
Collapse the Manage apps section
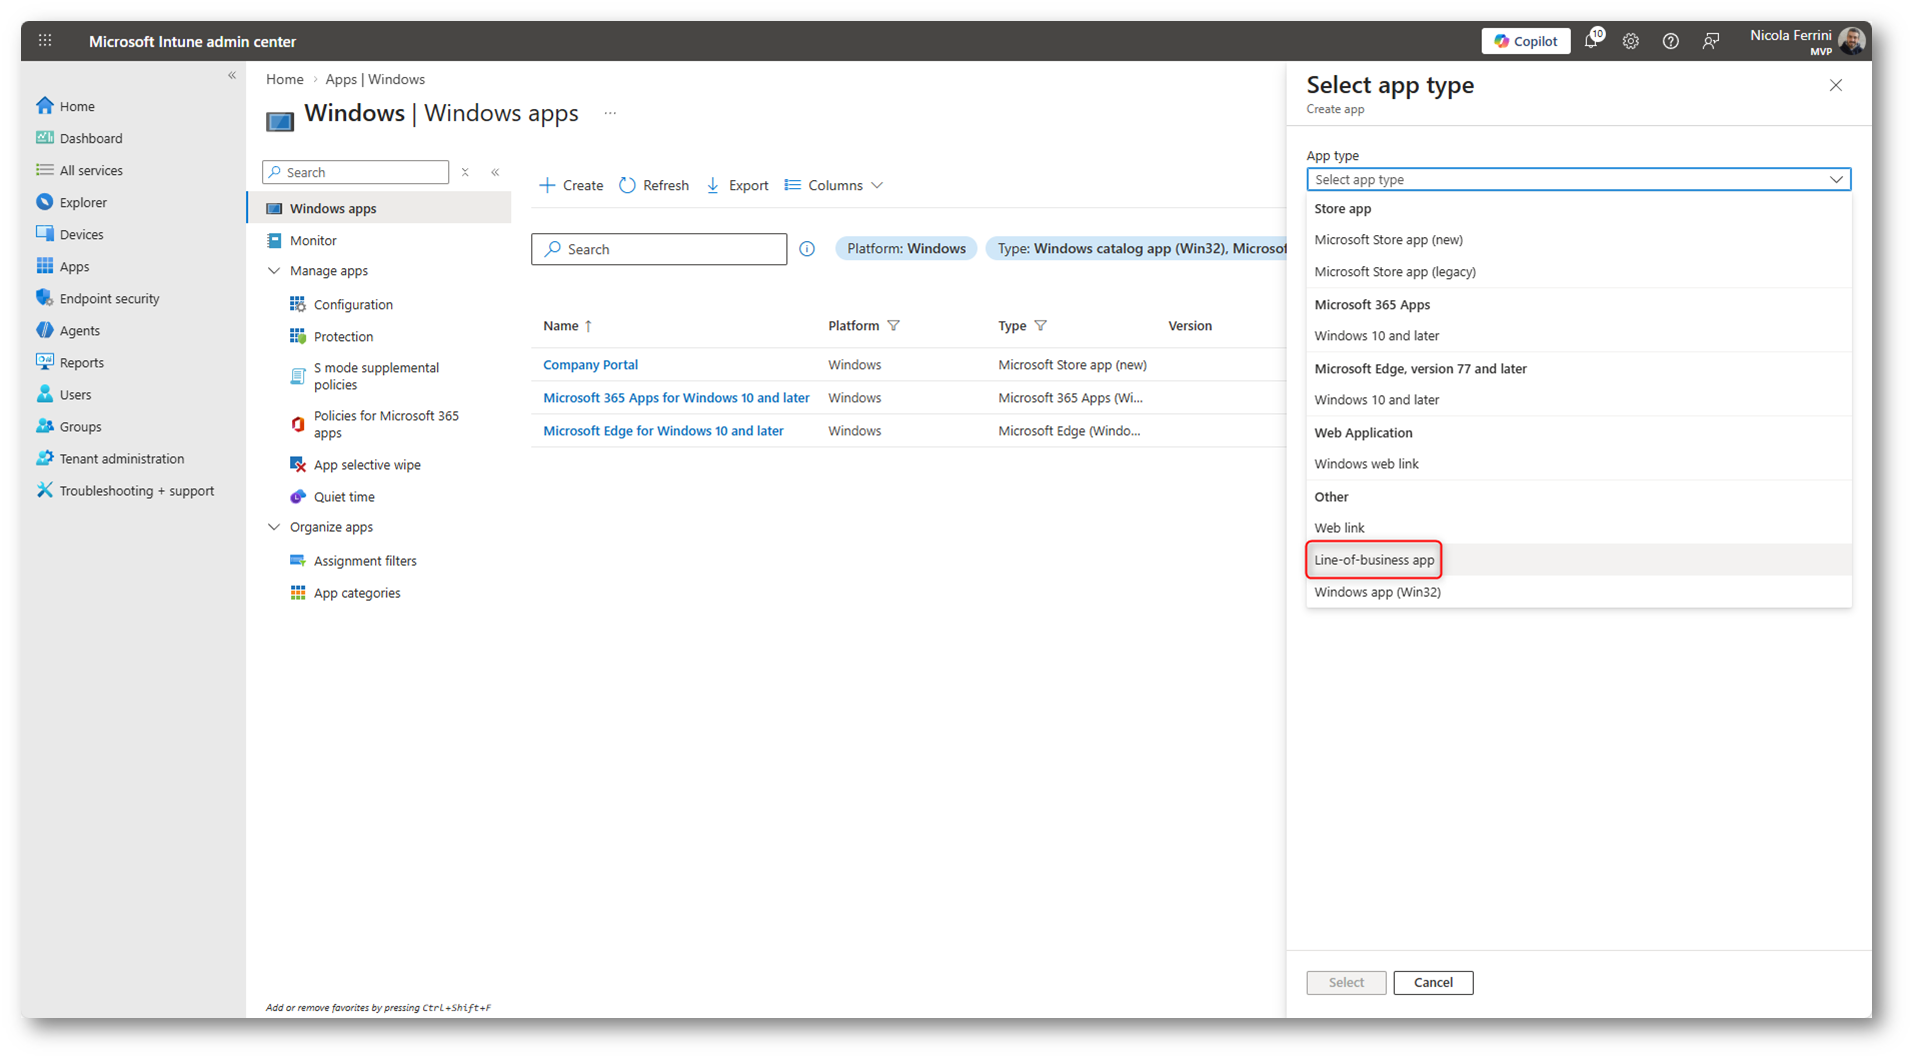[x=274, y=271]
